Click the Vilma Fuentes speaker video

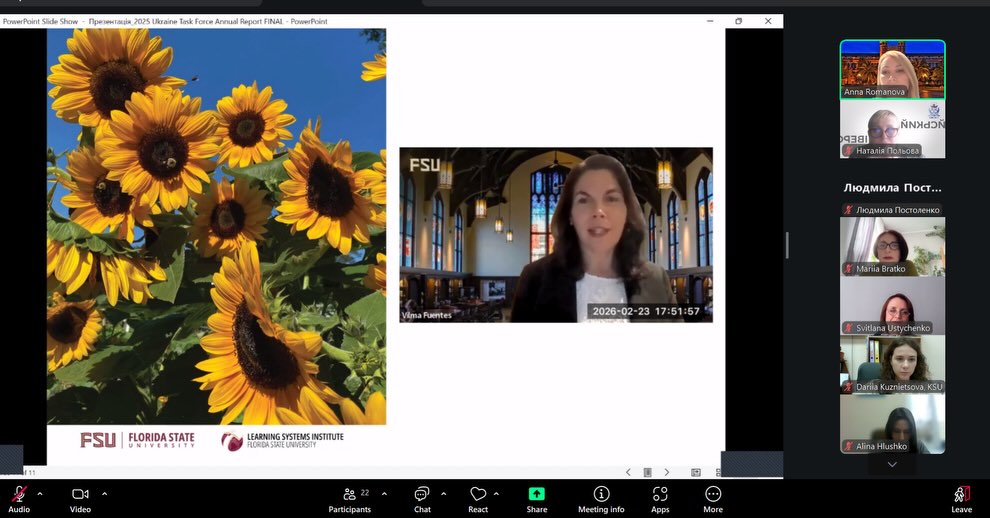[556, 235]
